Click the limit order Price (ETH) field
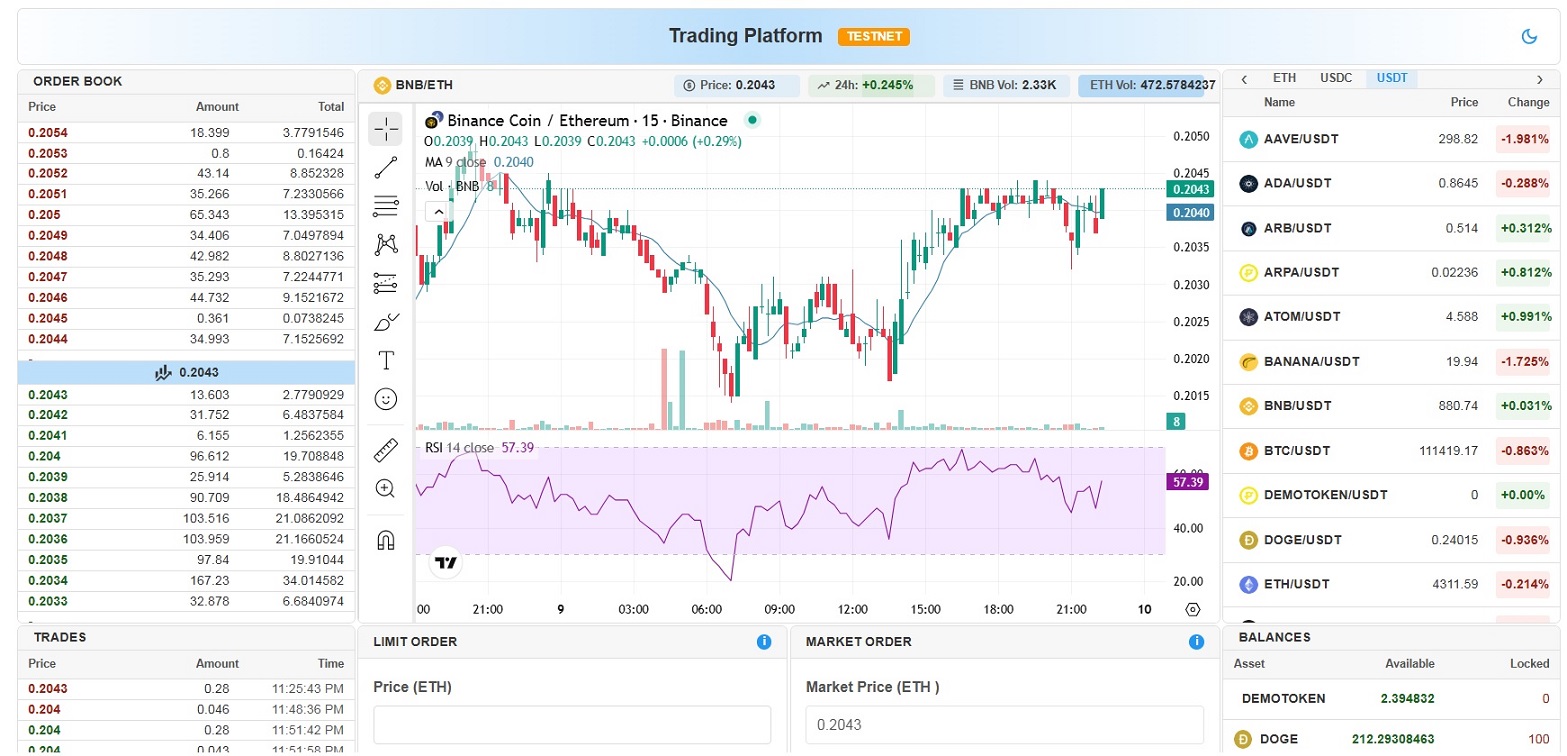Viewport: 1567px width, 756px height. [x=572, y=725]
